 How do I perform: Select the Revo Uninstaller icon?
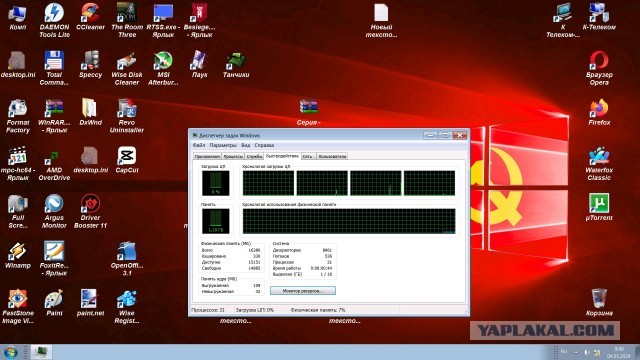point(127,116)
